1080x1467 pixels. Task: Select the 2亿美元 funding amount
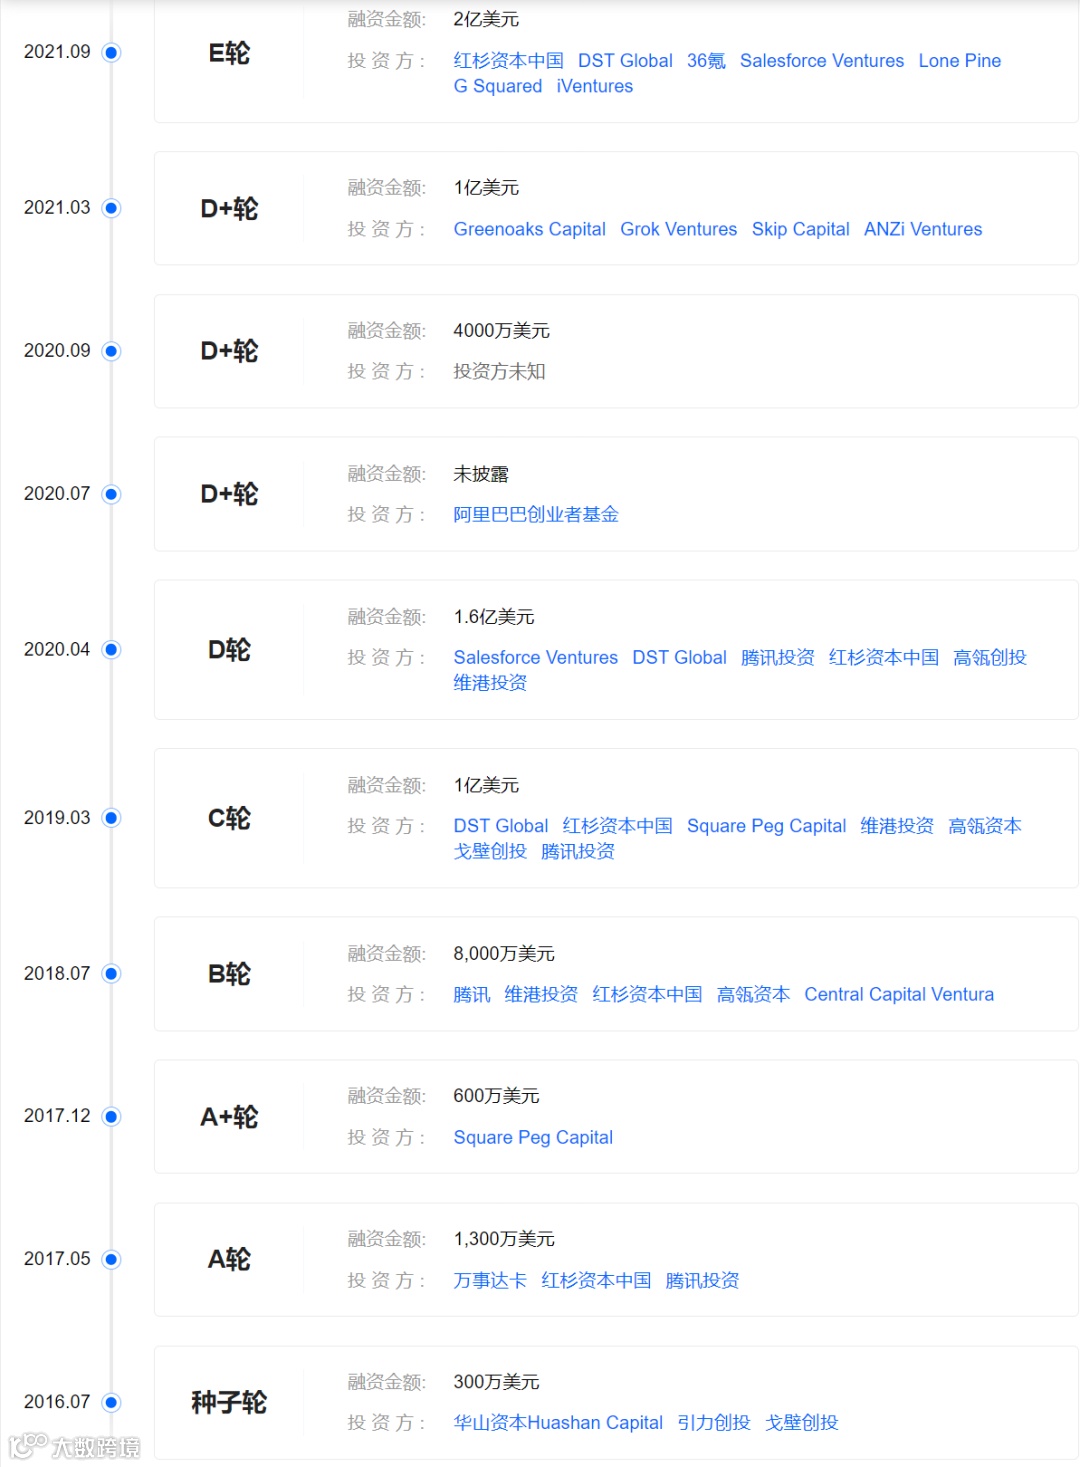486,19
